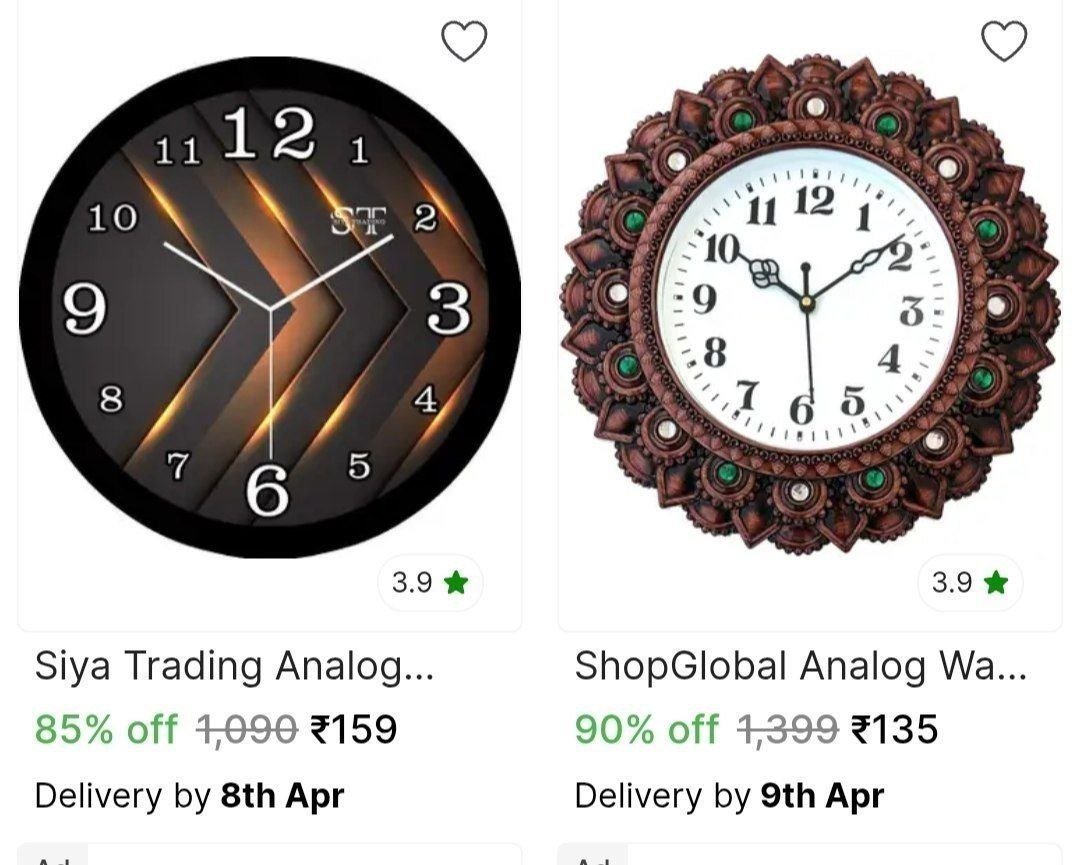Select the 90% off discount label
The width and height of the screenshot is (1080, 865).
click(646, 729)
